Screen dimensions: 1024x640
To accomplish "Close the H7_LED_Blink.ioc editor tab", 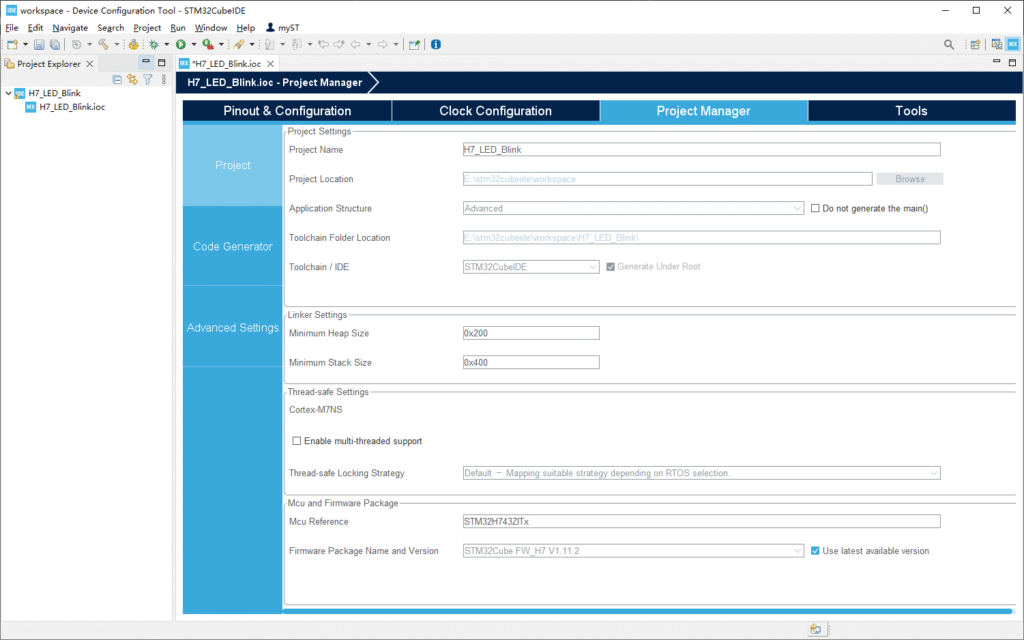I will 270,63.
